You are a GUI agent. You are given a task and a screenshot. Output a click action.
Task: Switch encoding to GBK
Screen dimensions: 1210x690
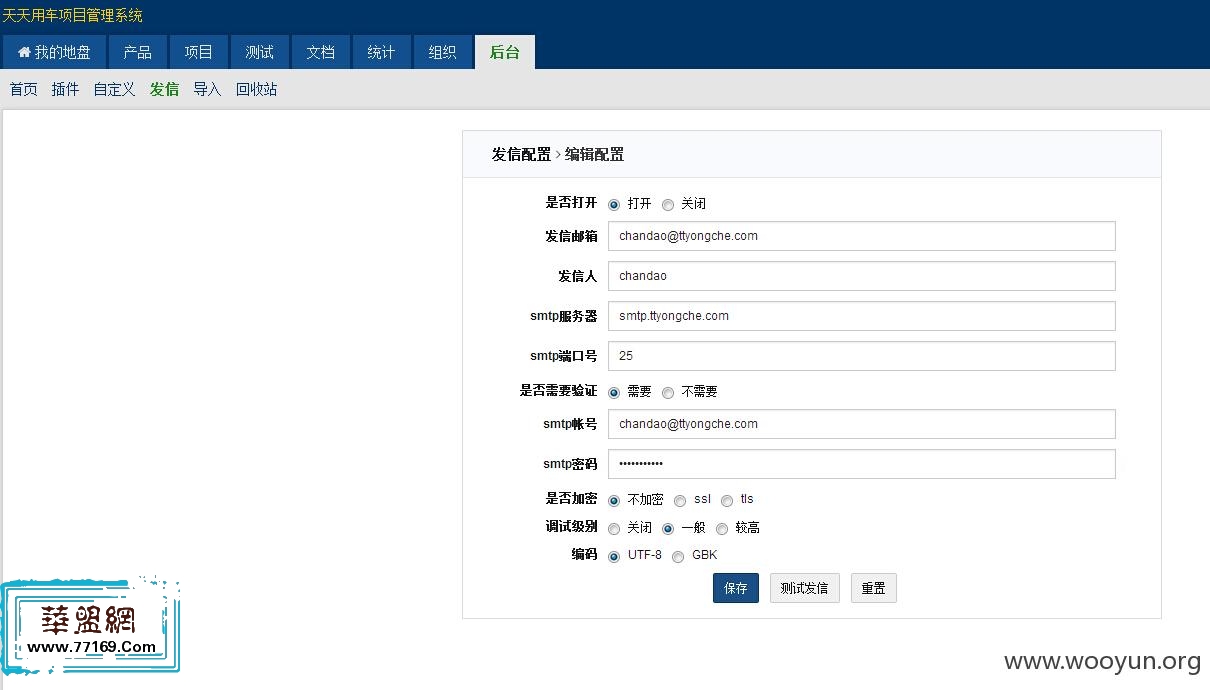[677, 555]
